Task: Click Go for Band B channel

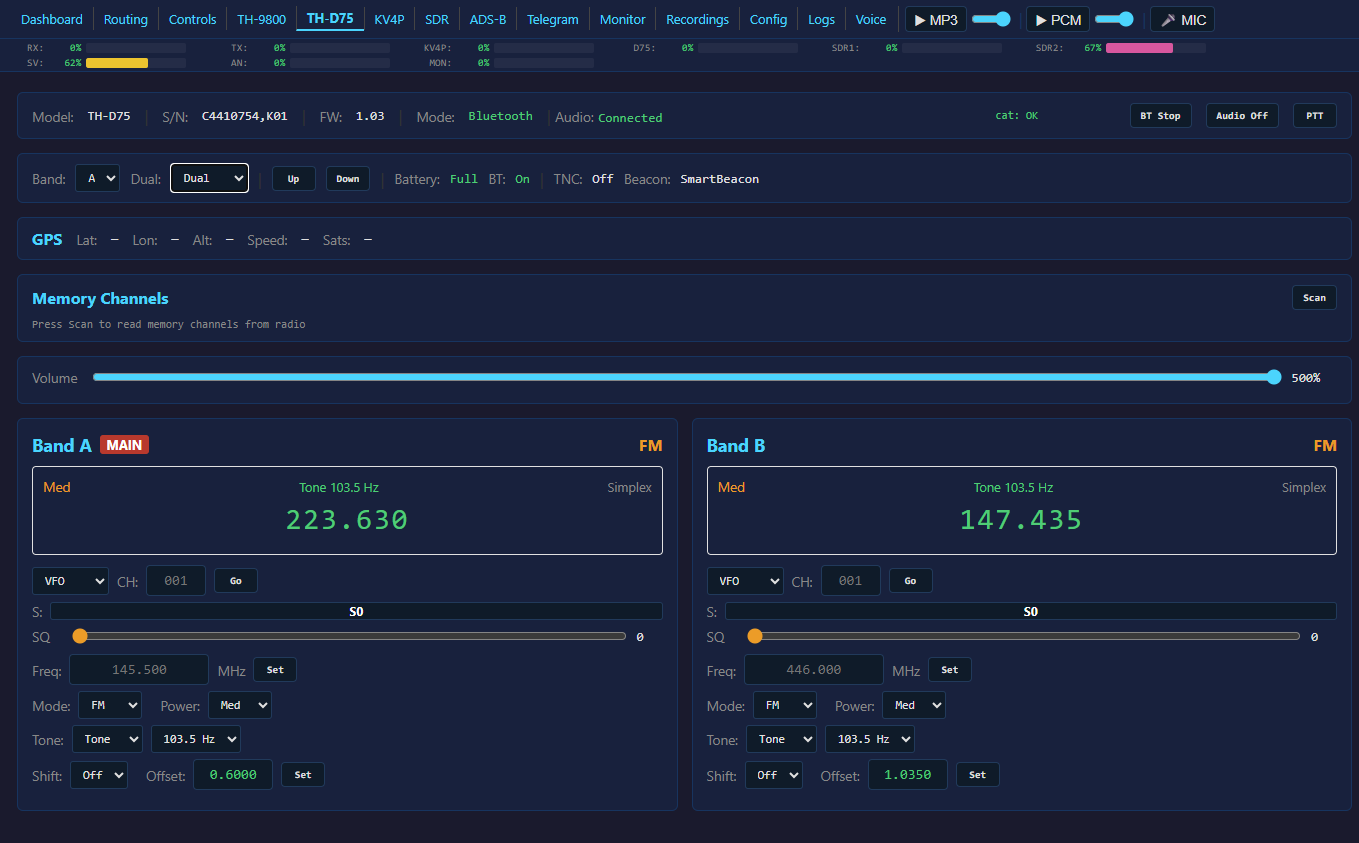Action: 910,581
